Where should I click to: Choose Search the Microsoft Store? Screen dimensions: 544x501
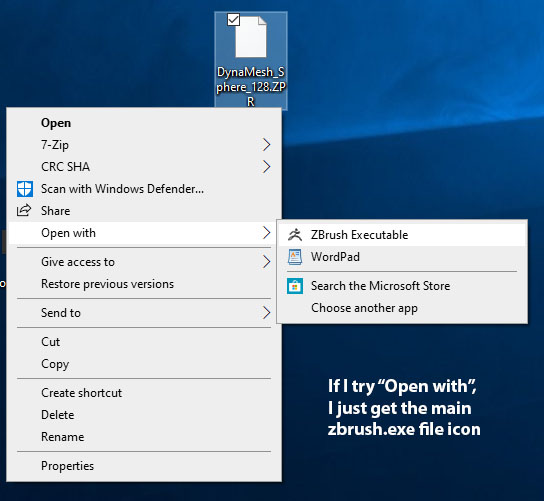pyautogui.click(x=402, y=286)
